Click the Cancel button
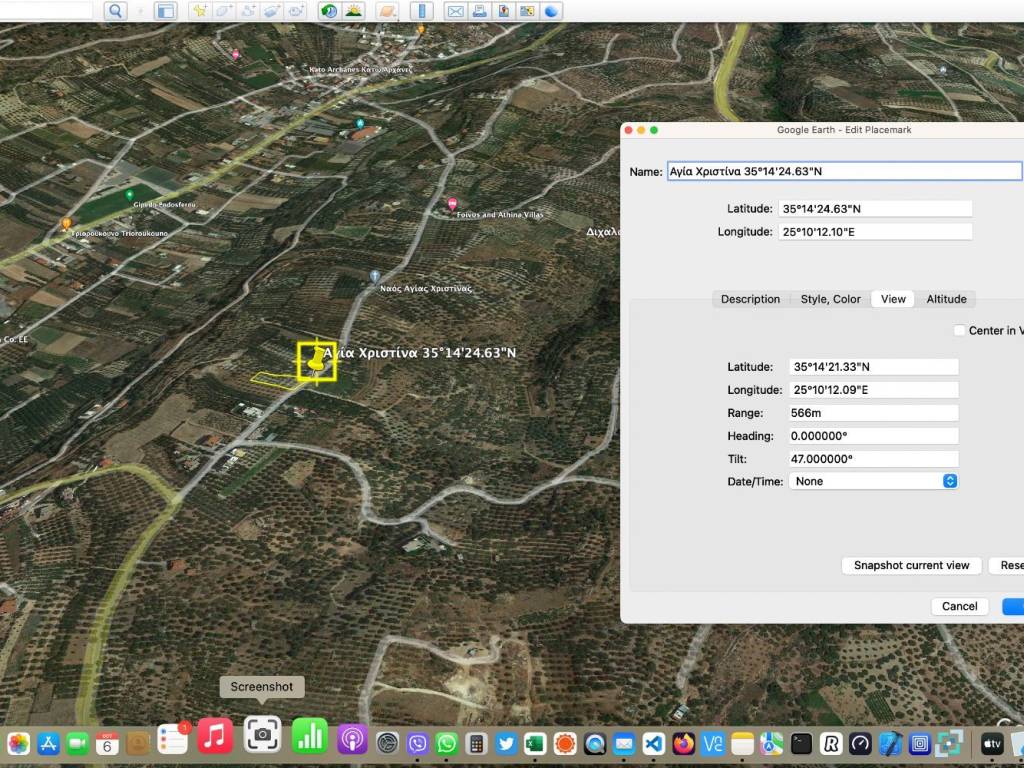The image size is (1024, 768). [x=959, y=606]
